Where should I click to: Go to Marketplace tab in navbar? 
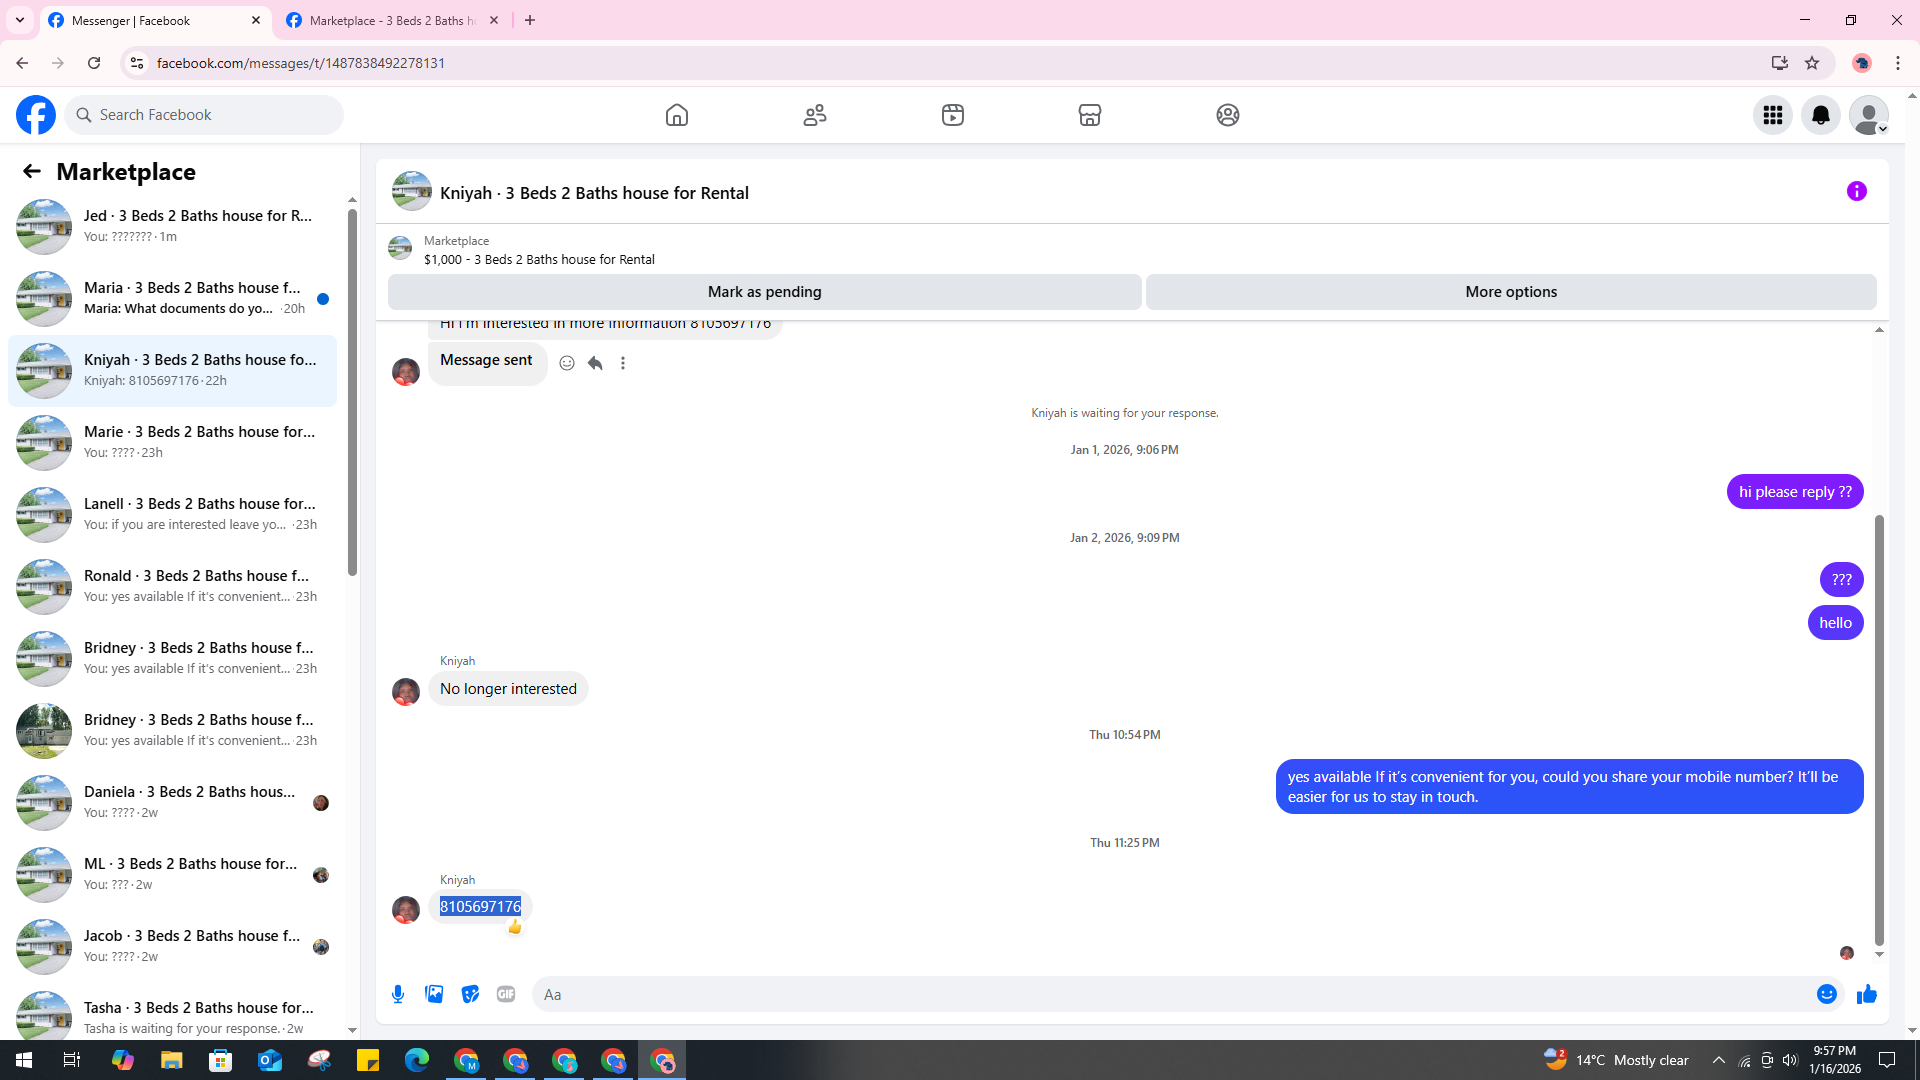tap(1089, 115)
